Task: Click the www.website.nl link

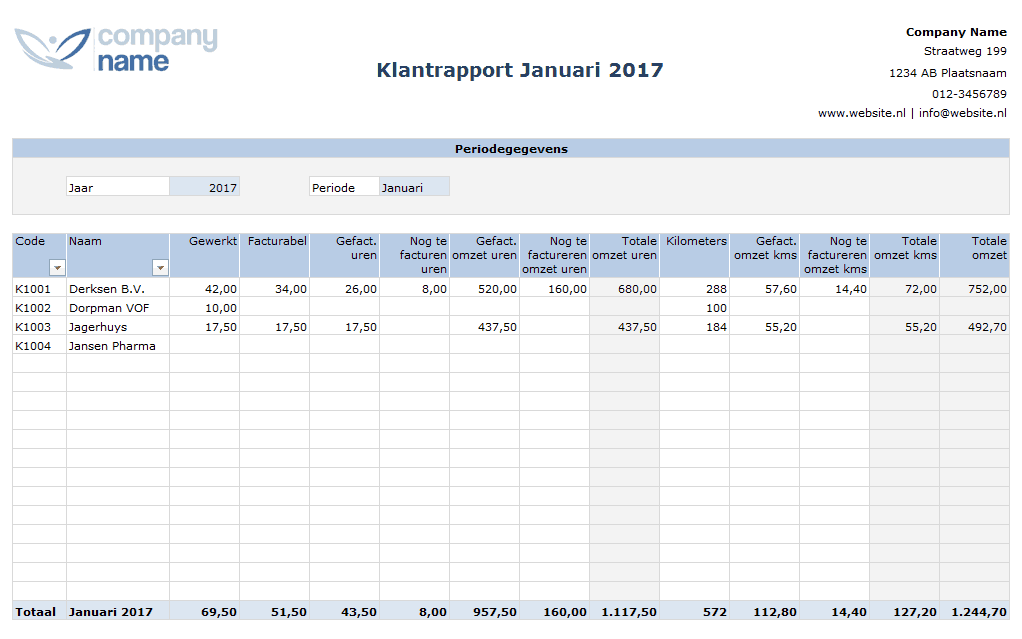Action: click(862, 113)
